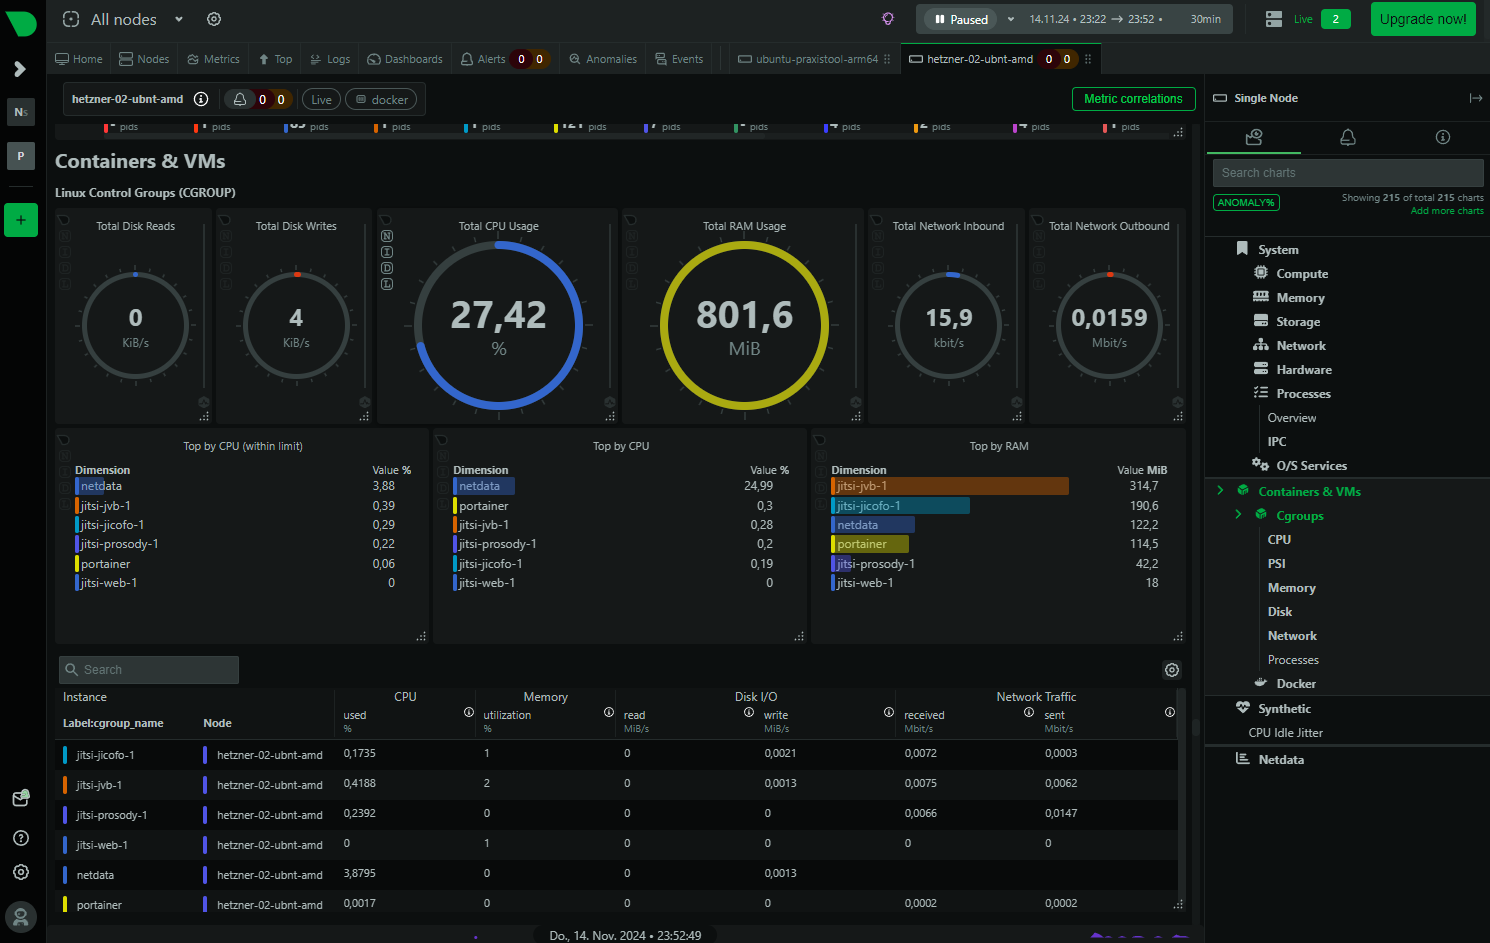Click the room settings gear icon
Viewport: 1490px width, 943px height.
click(214, 19)
